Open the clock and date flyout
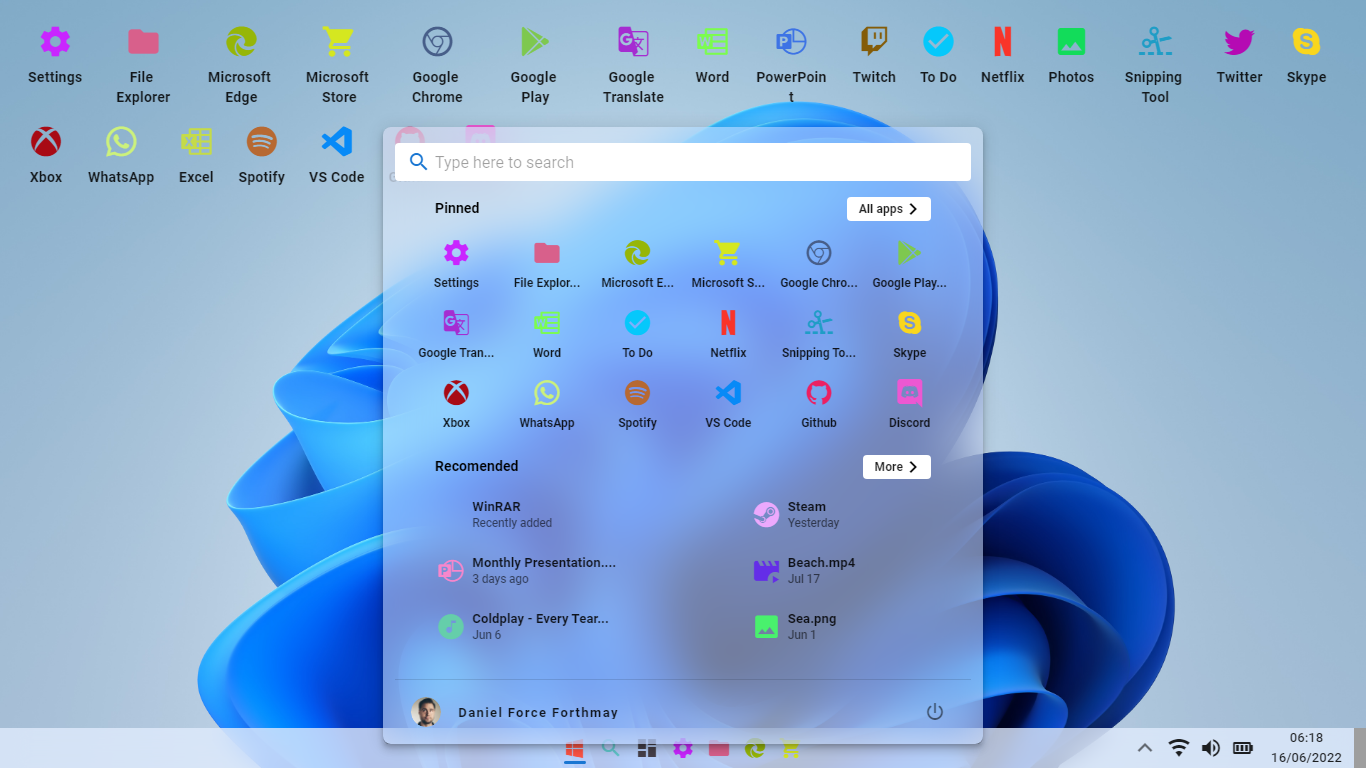The width and height of the screenshot is (1366, 768). click(1306, 748)
